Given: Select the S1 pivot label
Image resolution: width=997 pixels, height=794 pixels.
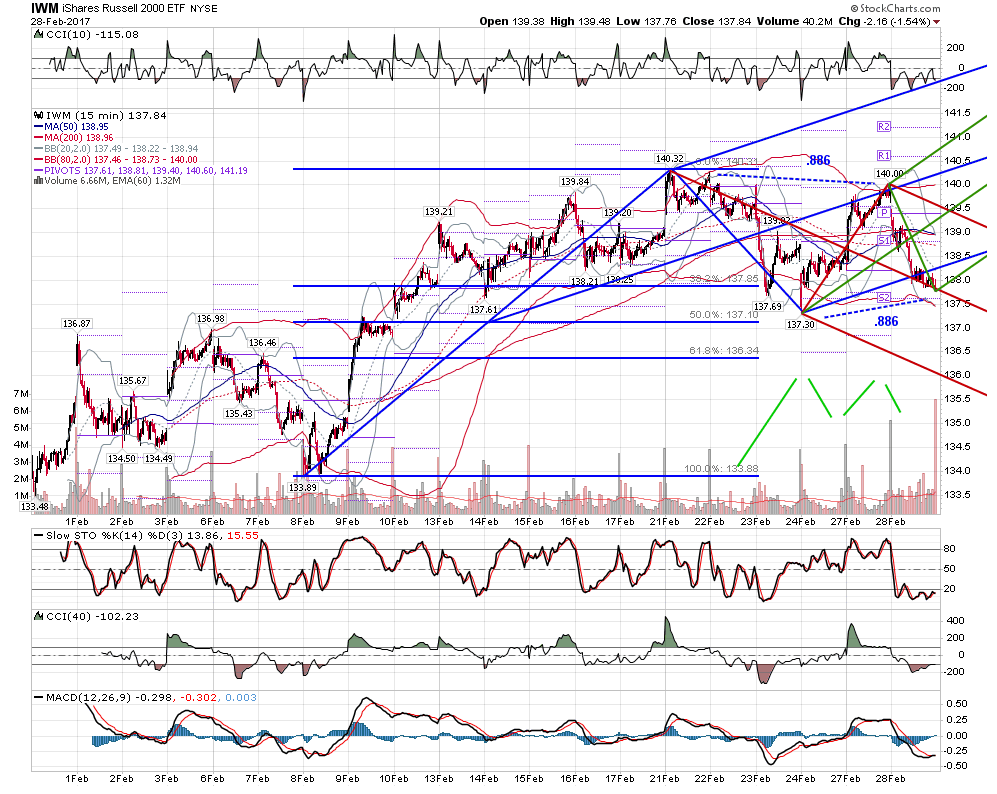Looking at the screenshot, I should pos(884,240).
